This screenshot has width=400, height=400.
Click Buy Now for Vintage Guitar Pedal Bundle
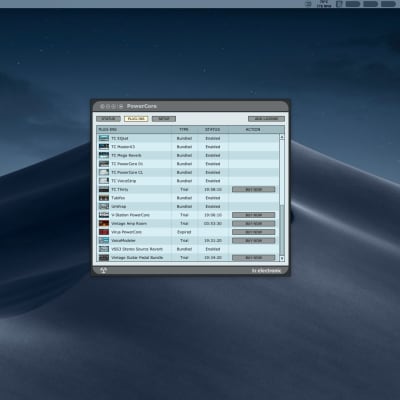click(x=254, y=258)
